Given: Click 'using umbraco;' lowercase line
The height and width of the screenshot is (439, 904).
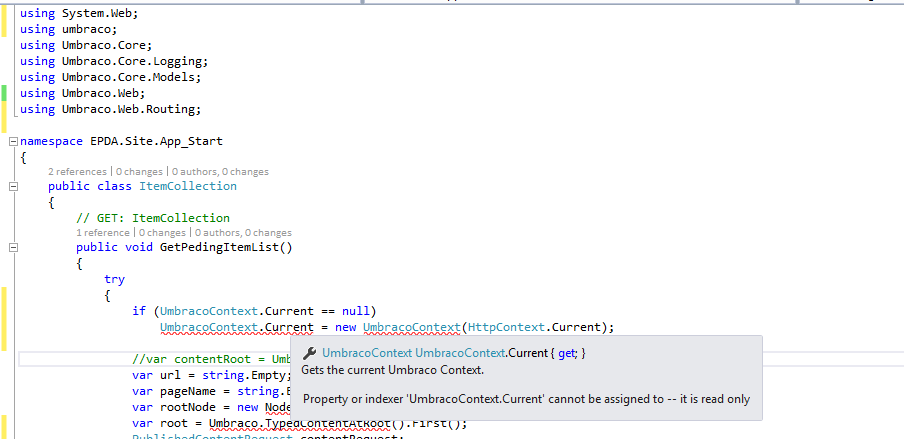Looking at the screenshot, I should (69, 29).
